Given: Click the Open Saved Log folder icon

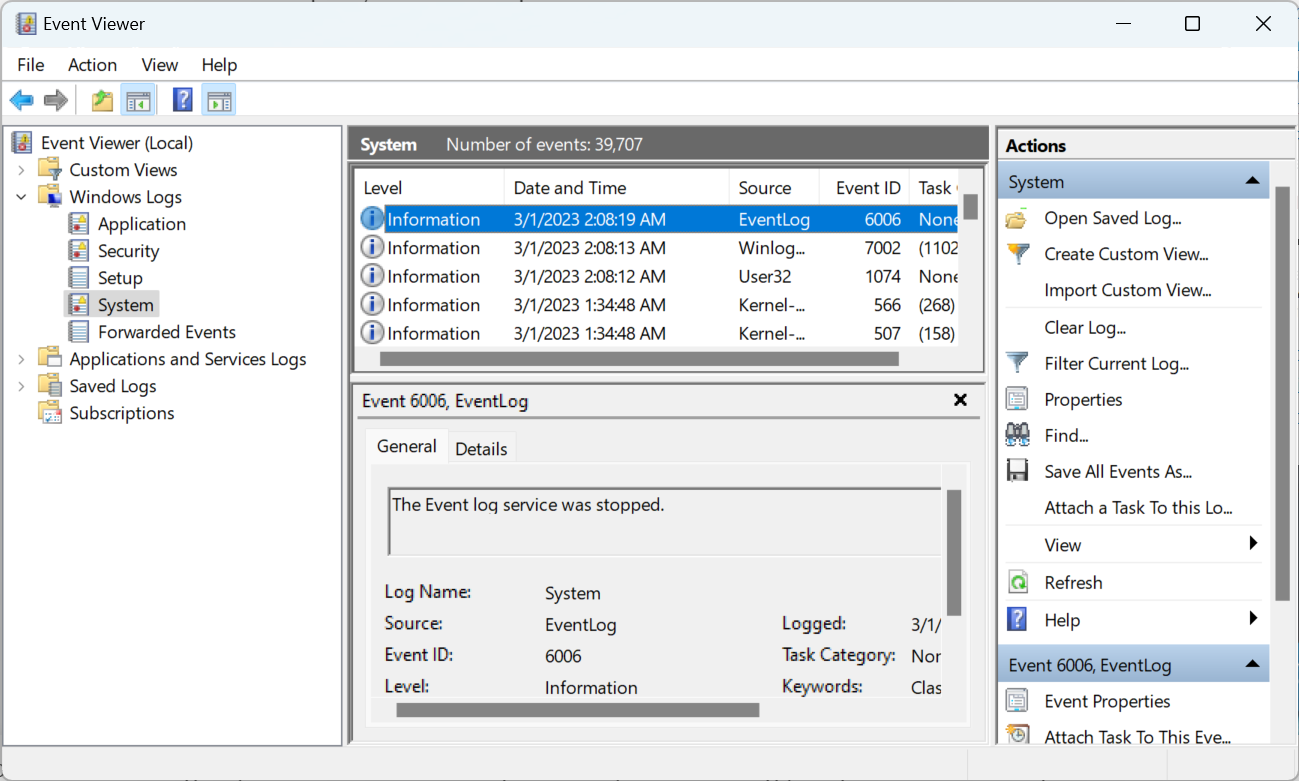Looking at the screenshot, I should (x=1017, y=218).
